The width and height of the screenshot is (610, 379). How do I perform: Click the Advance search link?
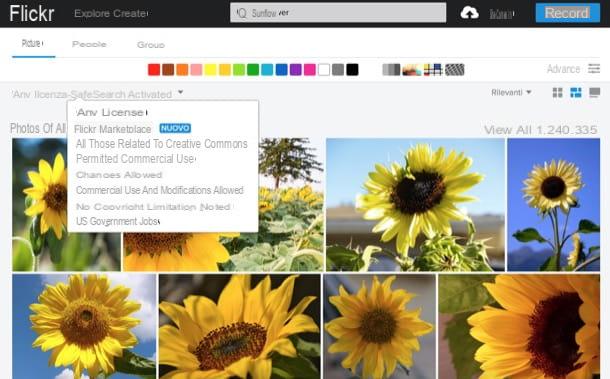pos(563,69)
